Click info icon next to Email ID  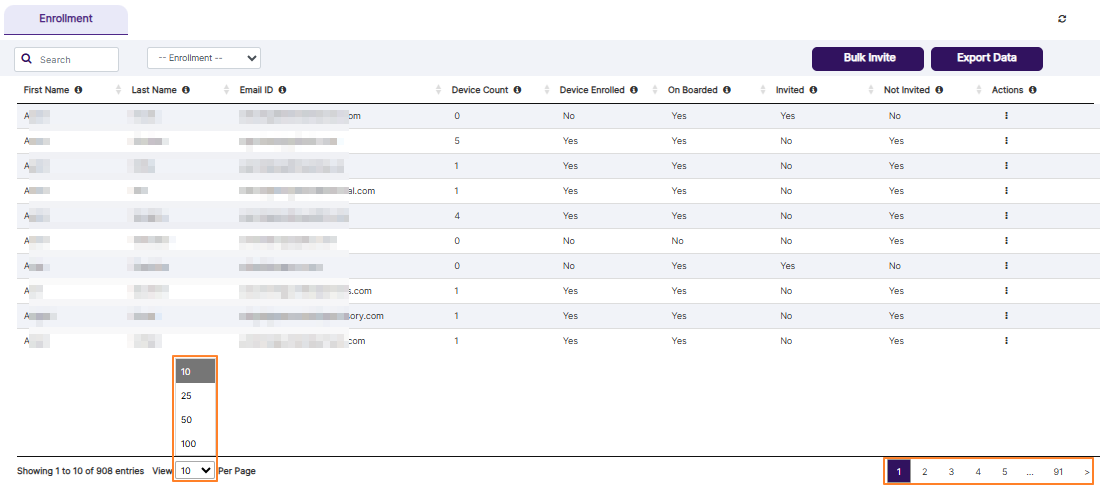point(282,90)
